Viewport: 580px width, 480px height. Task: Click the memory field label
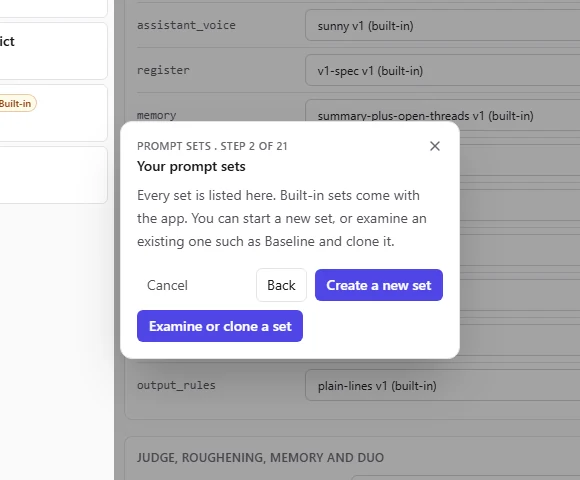156,115
